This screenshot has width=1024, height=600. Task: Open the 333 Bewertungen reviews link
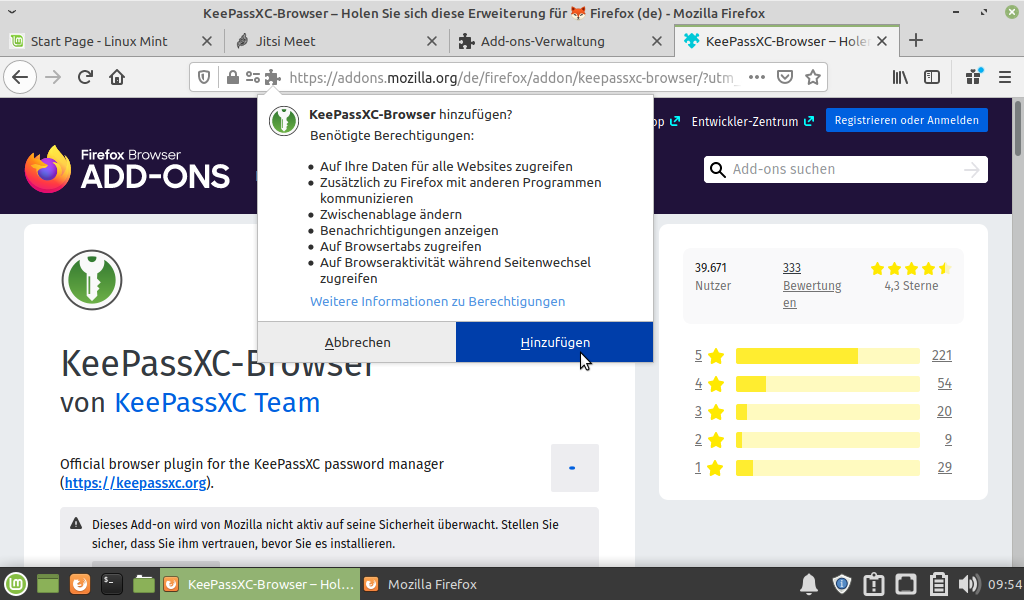812,285
